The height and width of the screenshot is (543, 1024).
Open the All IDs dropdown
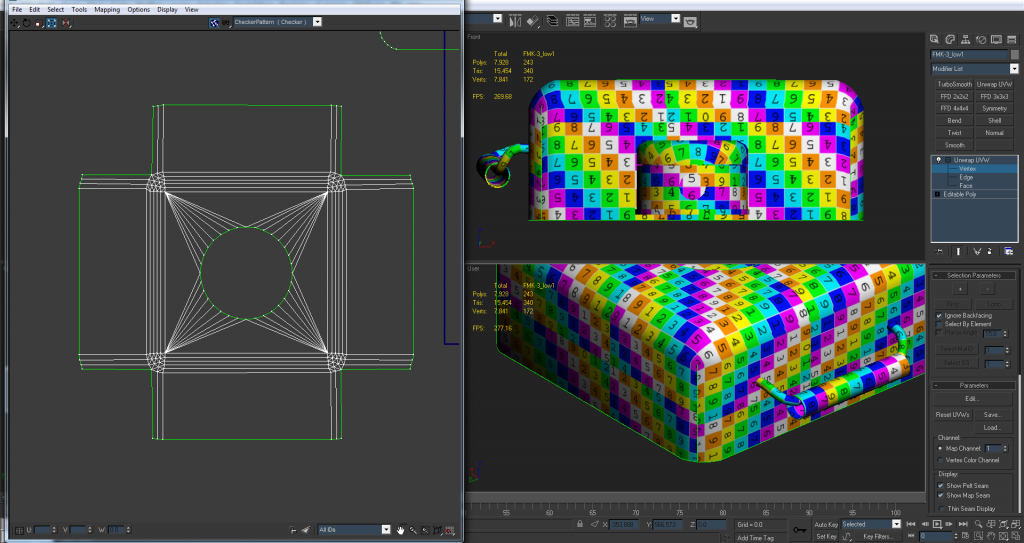(385, 529)
